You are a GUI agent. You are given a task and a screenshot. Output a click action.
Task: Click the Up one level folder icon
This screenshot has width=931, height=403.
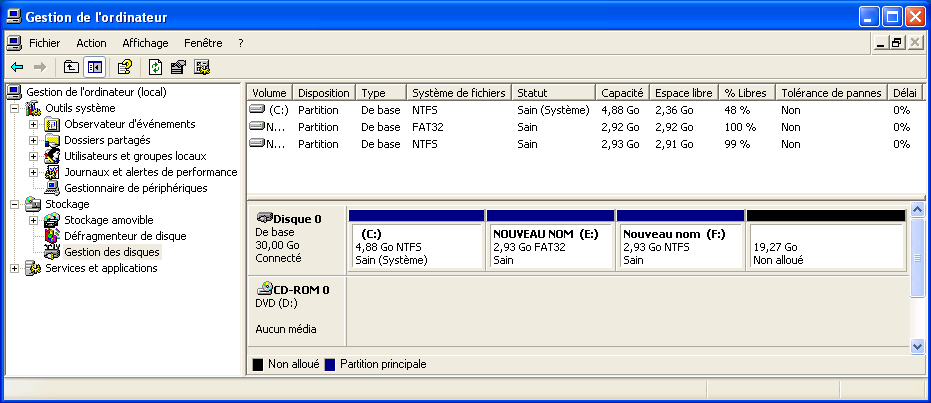point(71,67)
